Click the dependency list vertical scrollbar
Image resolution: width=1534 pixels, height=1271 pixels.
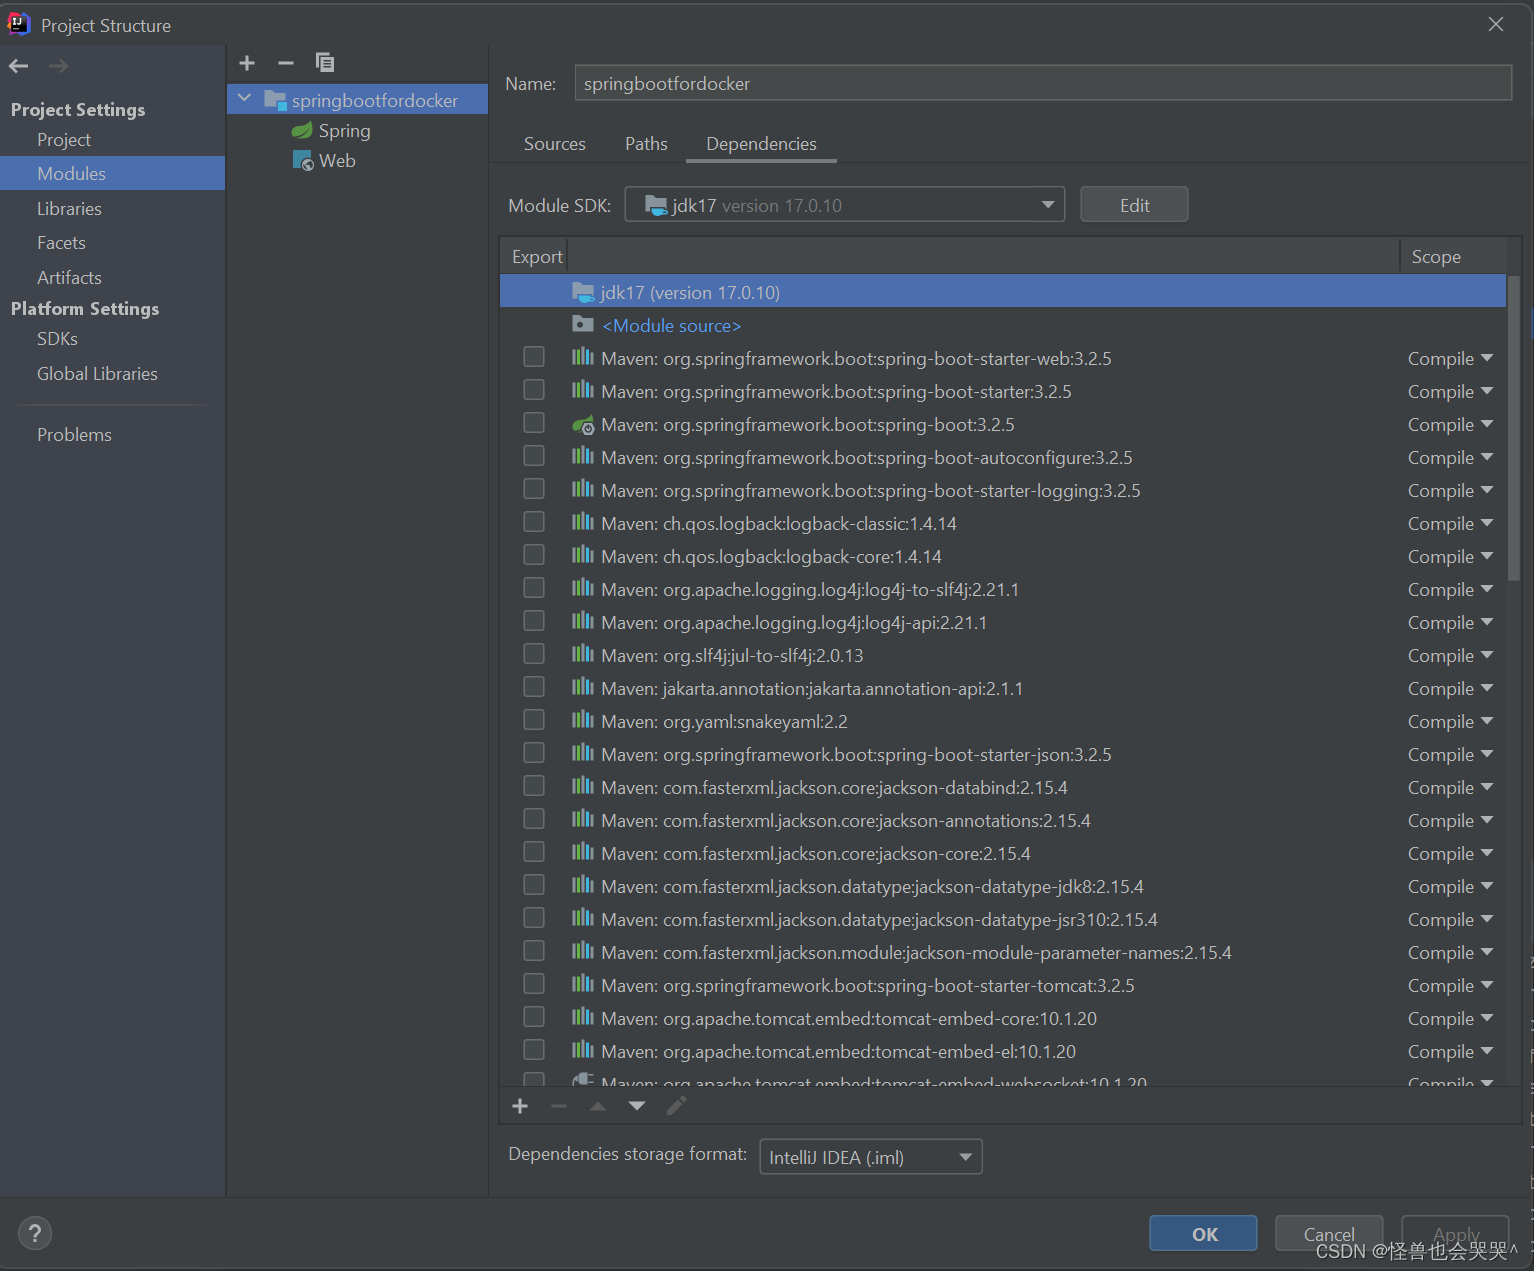[1514, 430]
